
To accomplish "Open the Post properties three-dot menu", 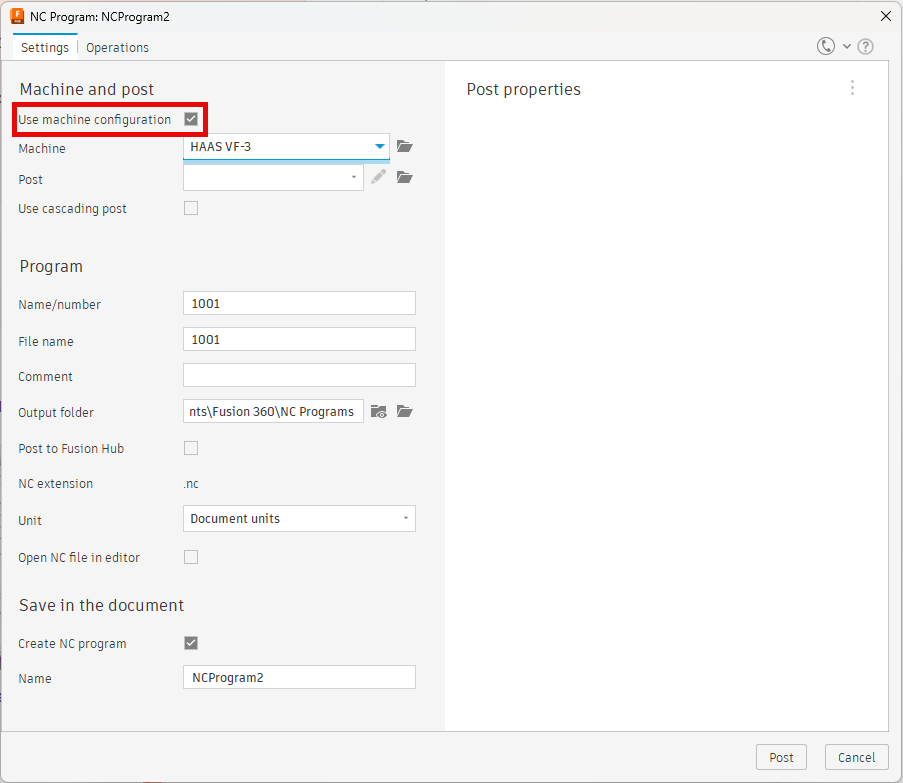I will click(852, 88).
